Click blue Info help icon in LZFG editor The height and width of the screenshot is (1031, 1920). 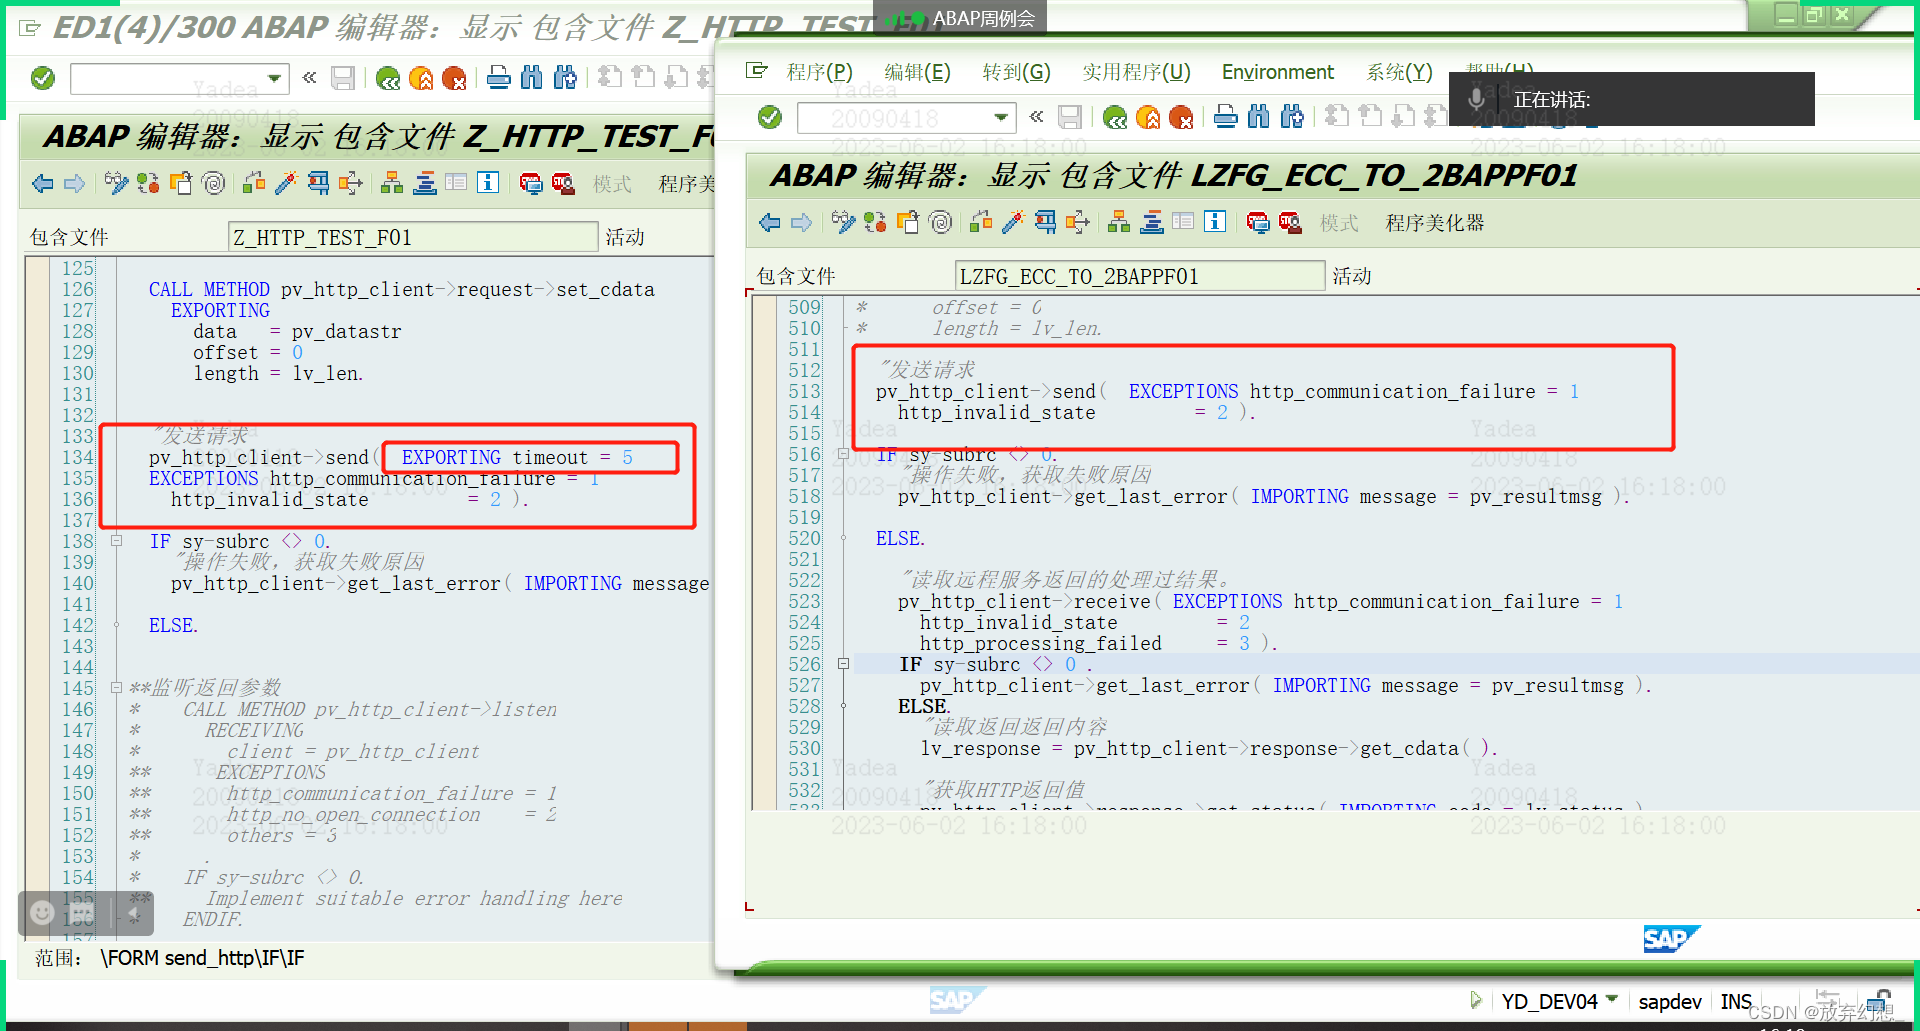(x=1214, y=221)
